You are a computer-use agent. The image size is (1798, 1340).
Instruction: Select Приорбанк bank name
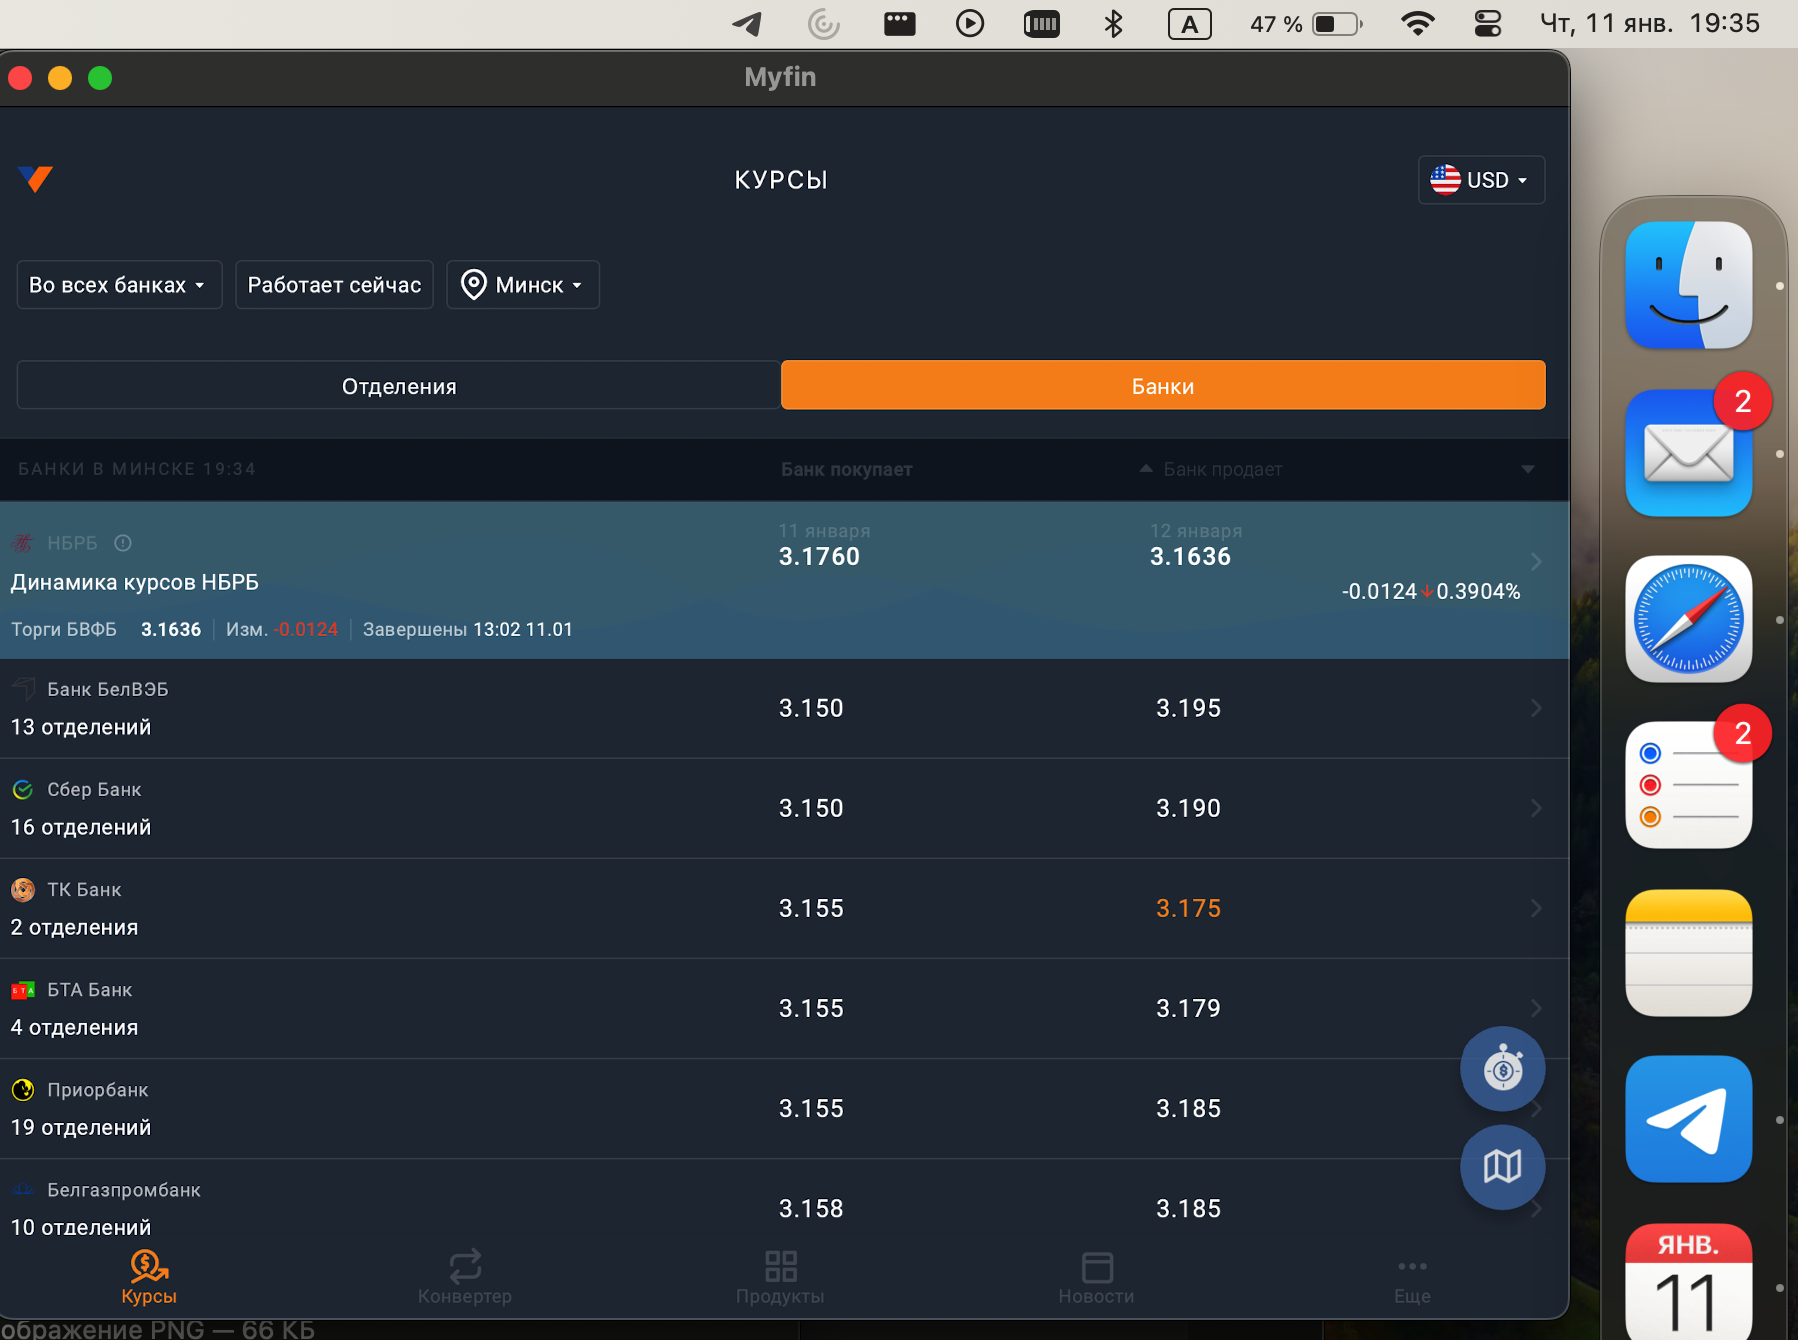[x=98, y=1090]
